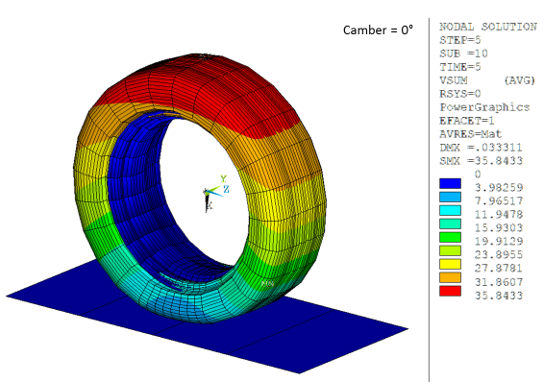Click the 'NODAL SOLUTION' heading text

(x=488, y=27)
